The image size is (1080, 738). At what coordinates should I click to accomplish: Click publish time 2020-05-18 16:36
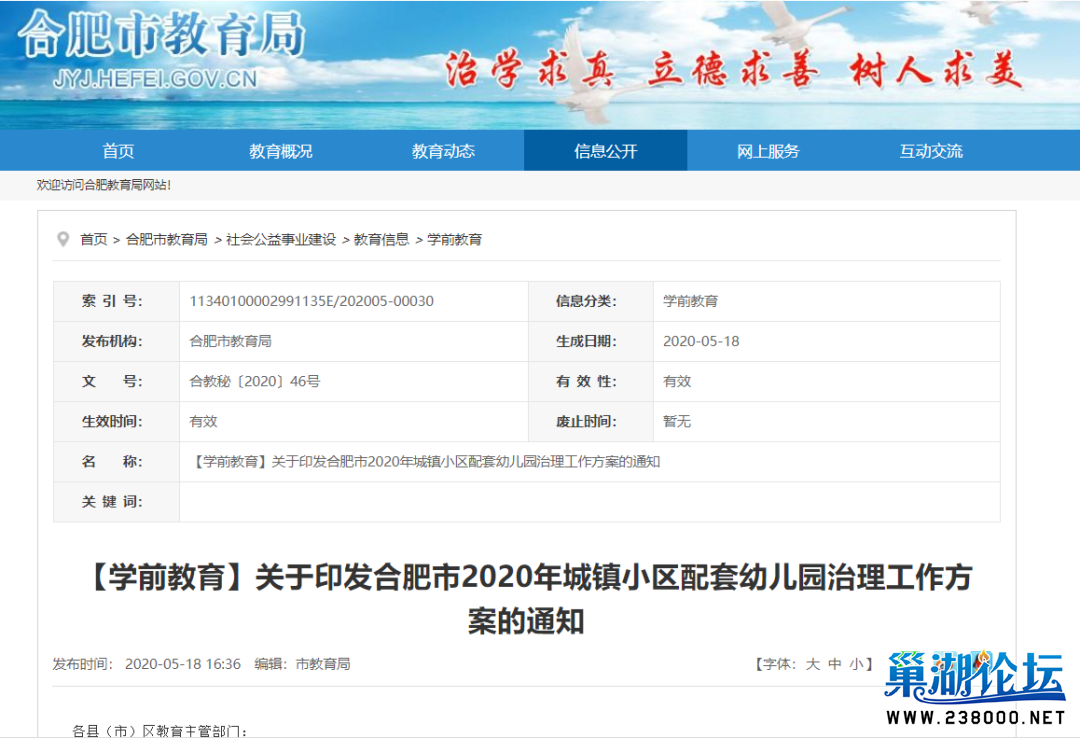[x=183, y=664]
